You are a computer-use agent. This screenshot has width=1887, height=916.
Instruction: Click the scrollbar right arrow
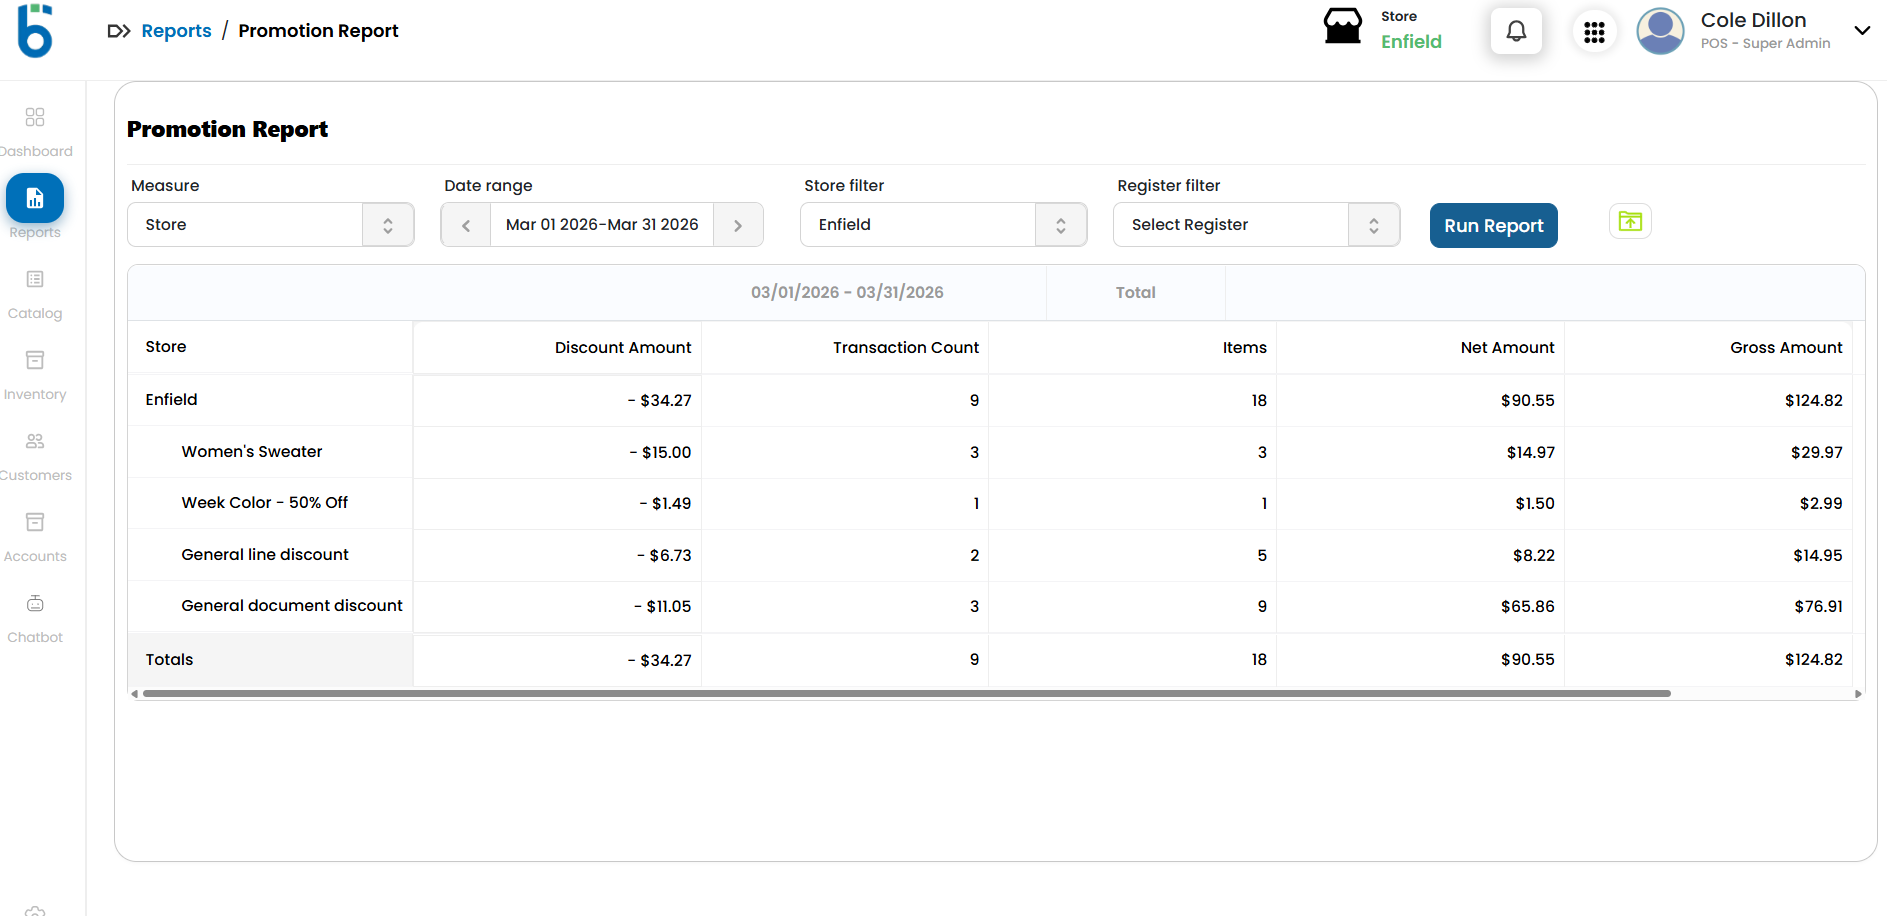click(1858, 693)
